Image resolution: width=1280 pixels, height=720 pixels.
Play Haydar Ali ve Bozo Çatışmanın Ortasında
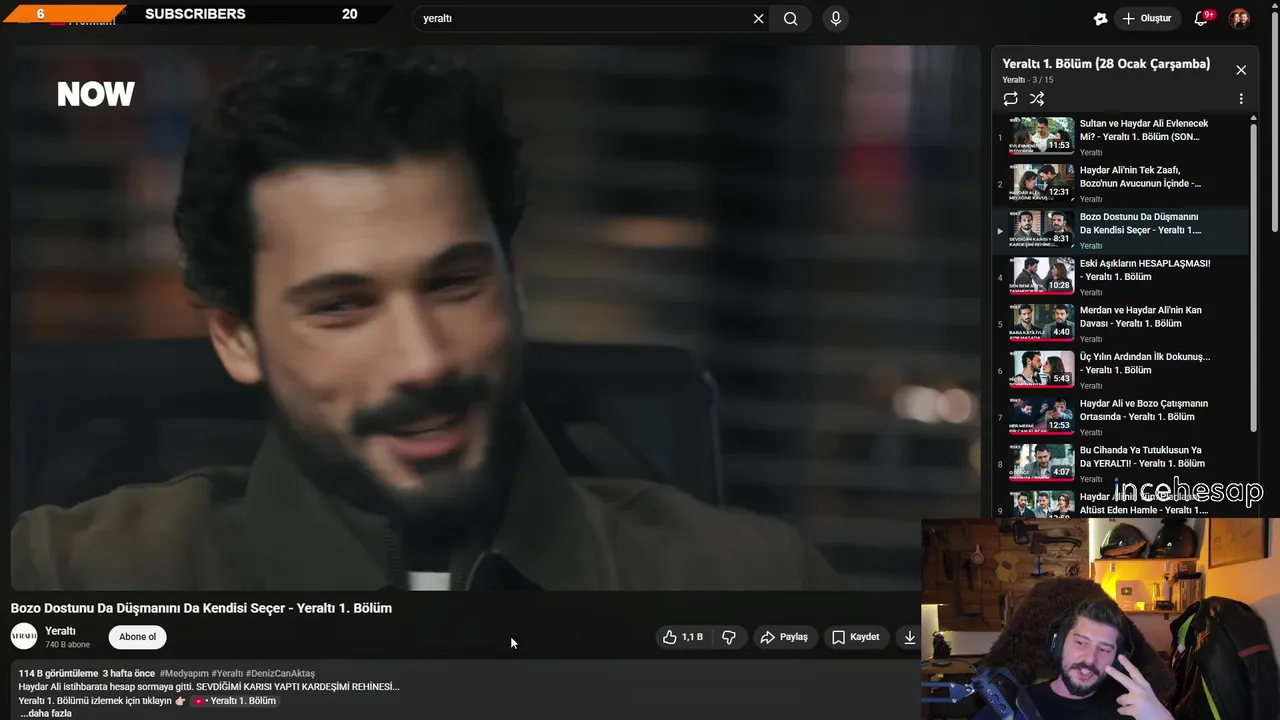[1122, 417]
